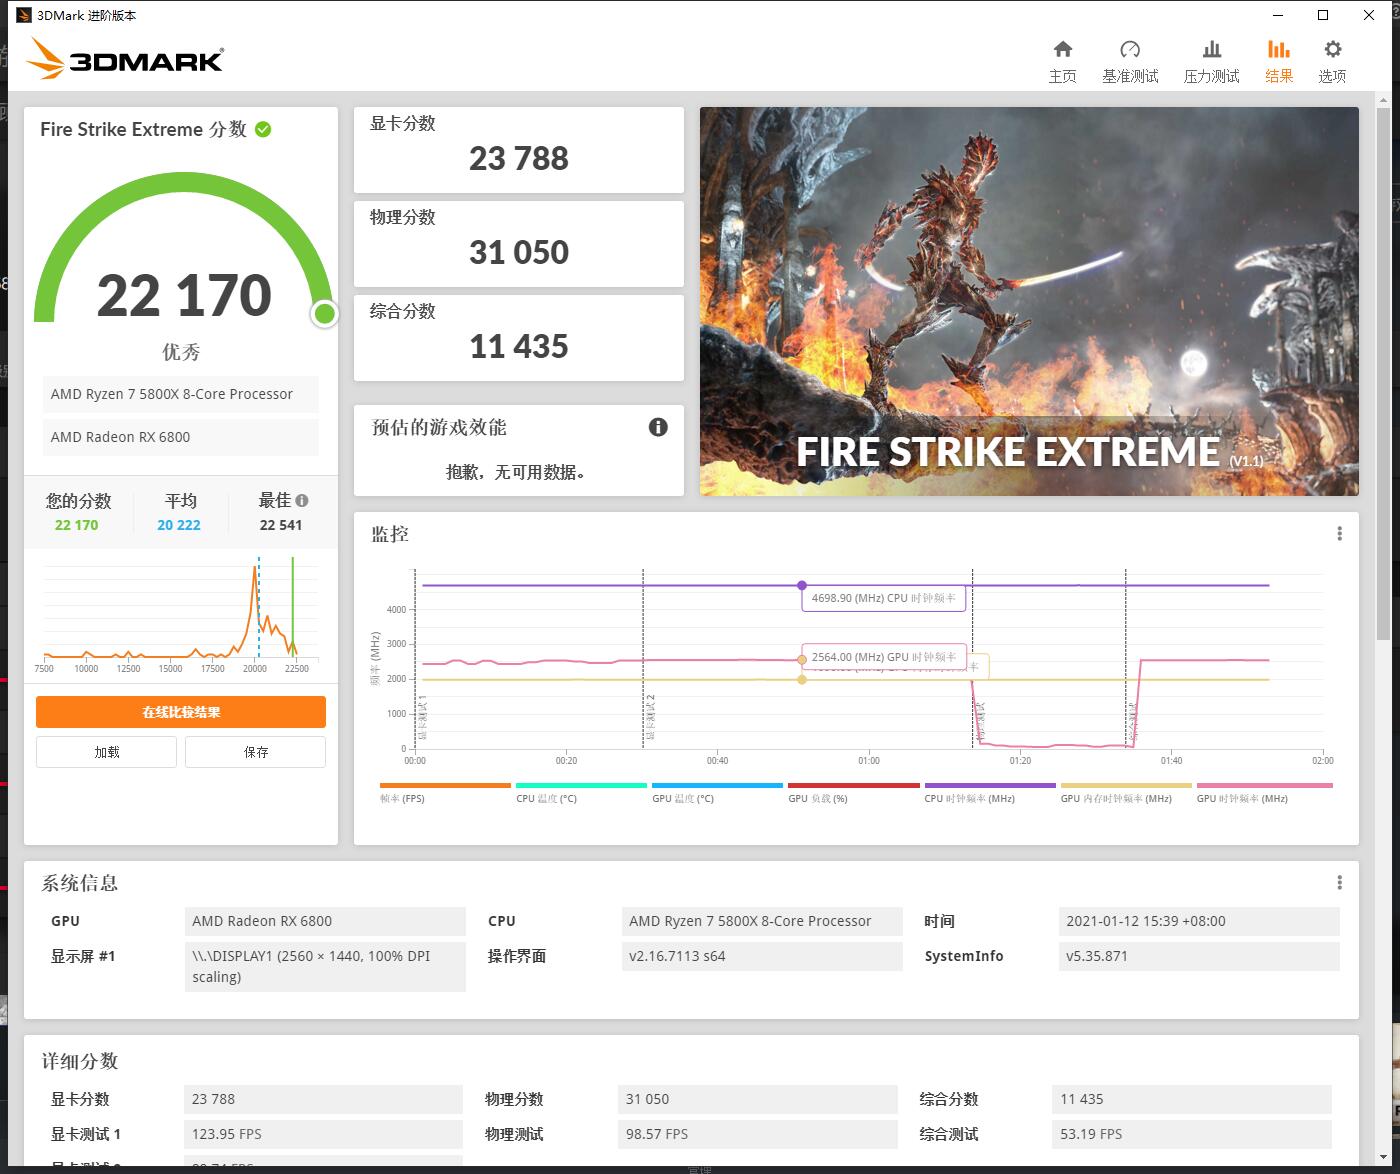Click the 加载 button

pyautogui.click(x=105, y=751)
